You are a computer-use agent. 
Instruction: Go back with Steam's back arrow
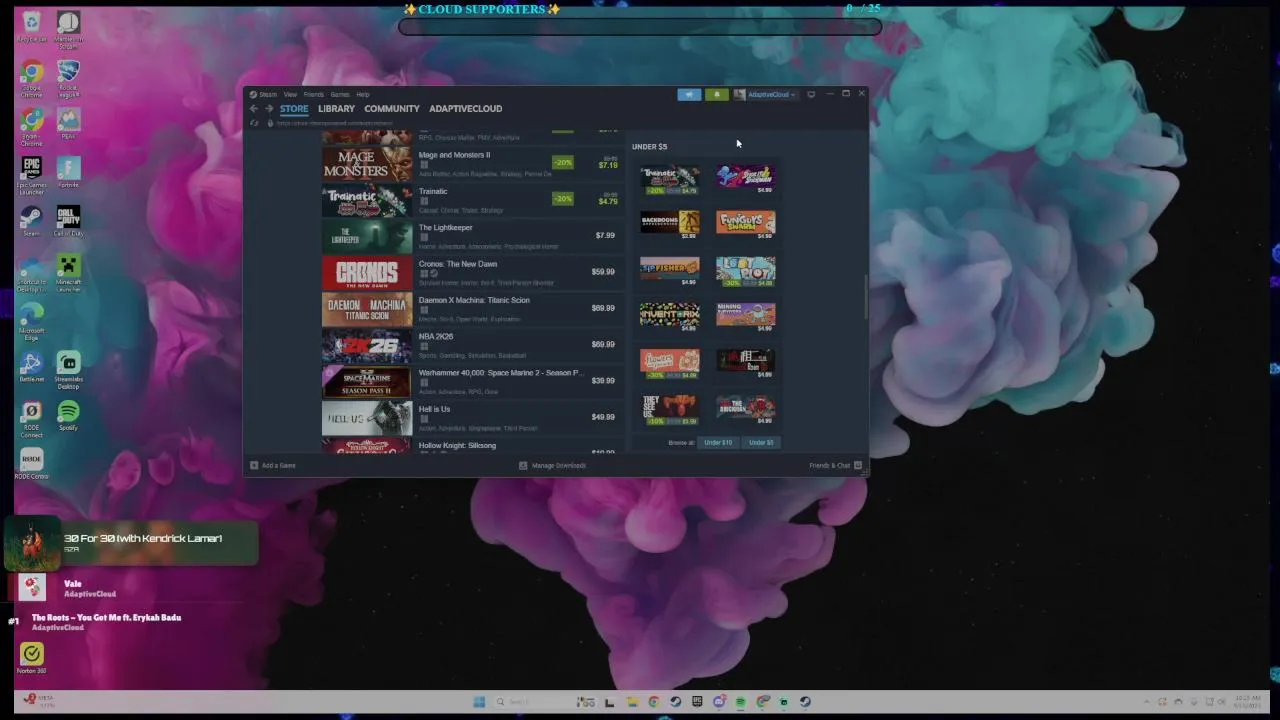[254, 109]
